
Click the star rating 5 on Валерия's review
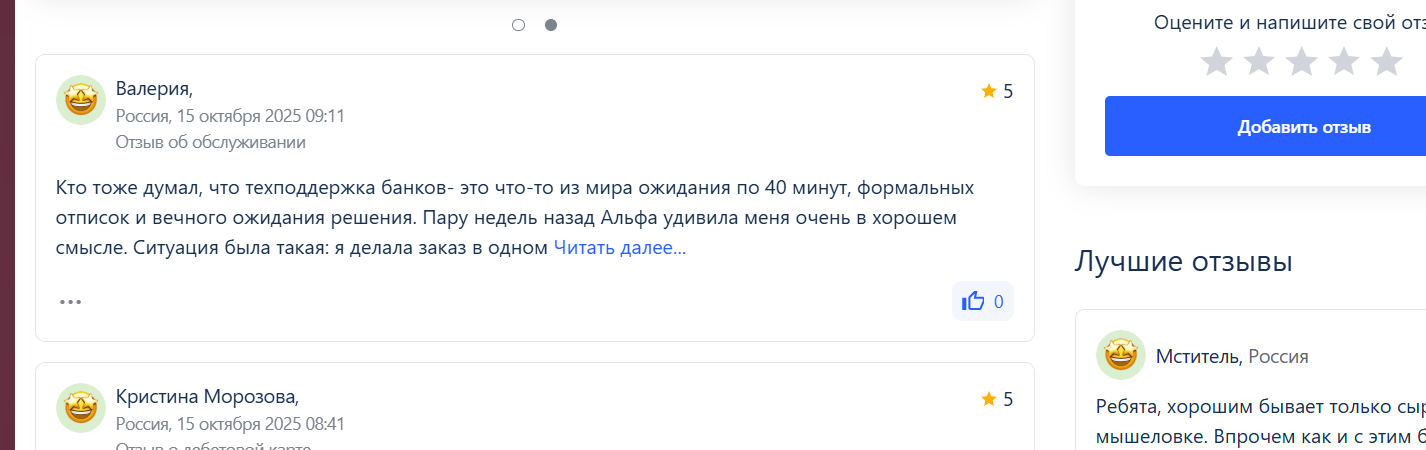997,91
